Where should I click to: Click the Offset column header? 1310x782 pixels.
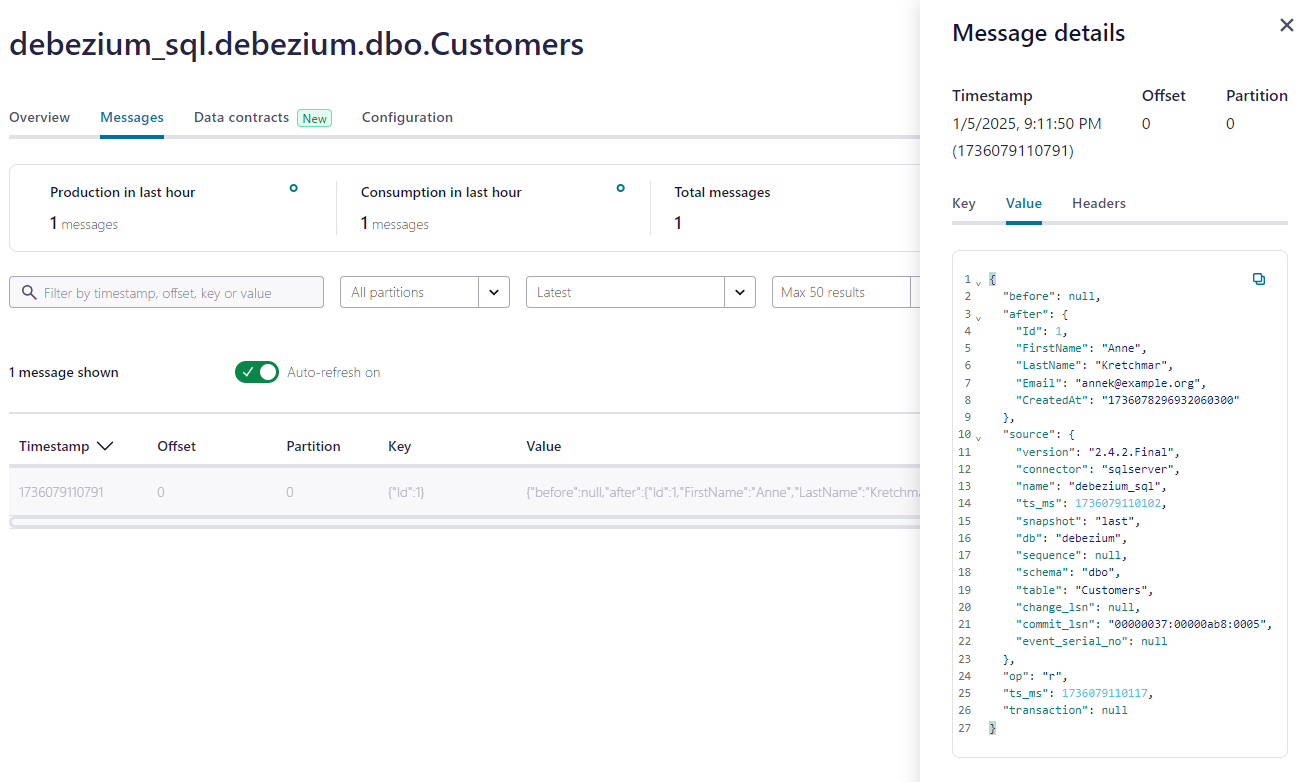click(176, 446)
